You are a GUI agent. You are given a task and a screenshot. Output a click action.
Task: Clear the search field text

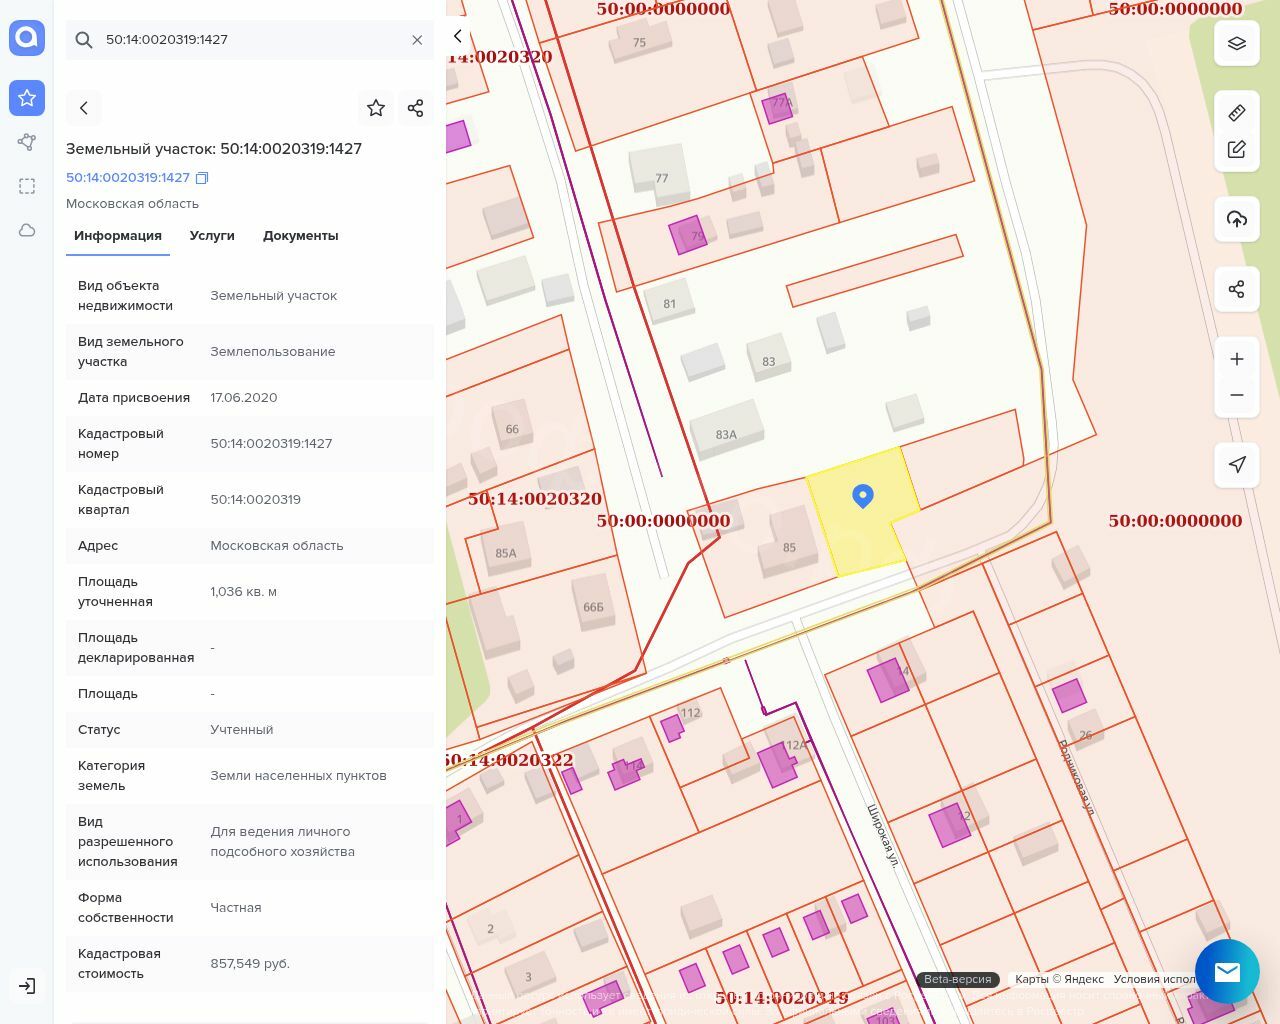click(417, 40)
